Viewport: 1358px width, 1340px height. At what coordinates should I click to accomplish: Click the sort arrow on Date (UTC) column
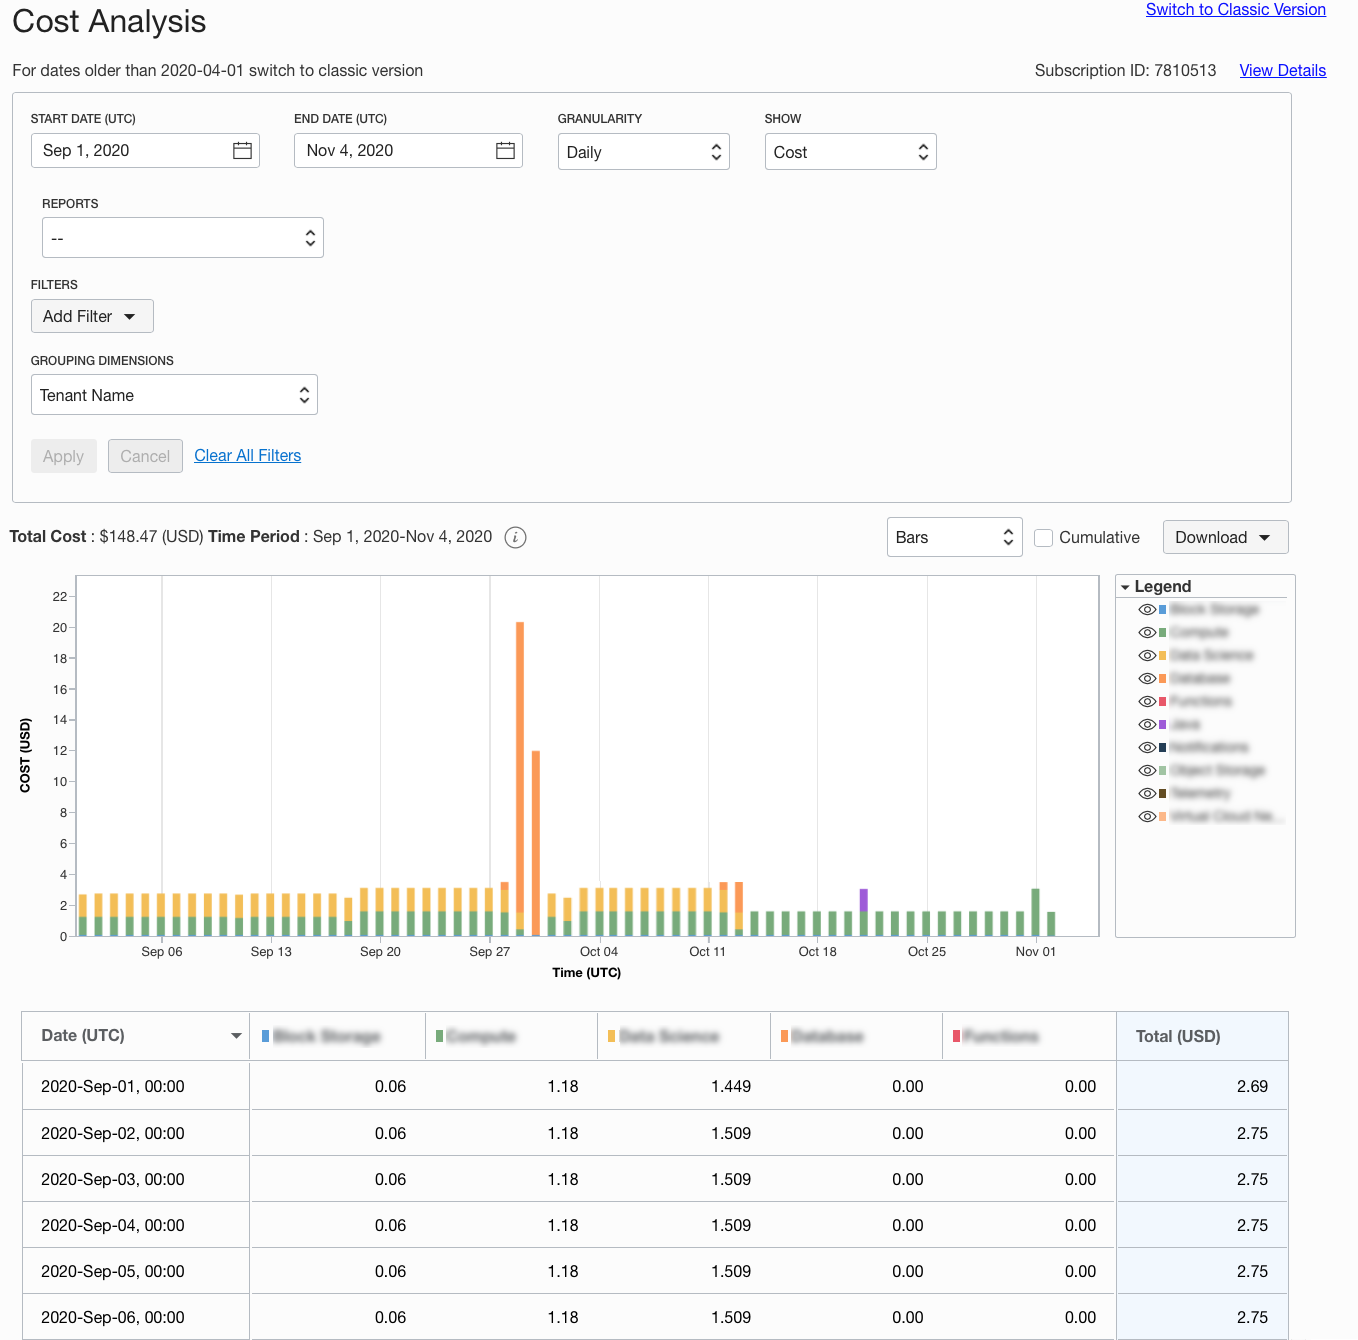[236, 1036]
